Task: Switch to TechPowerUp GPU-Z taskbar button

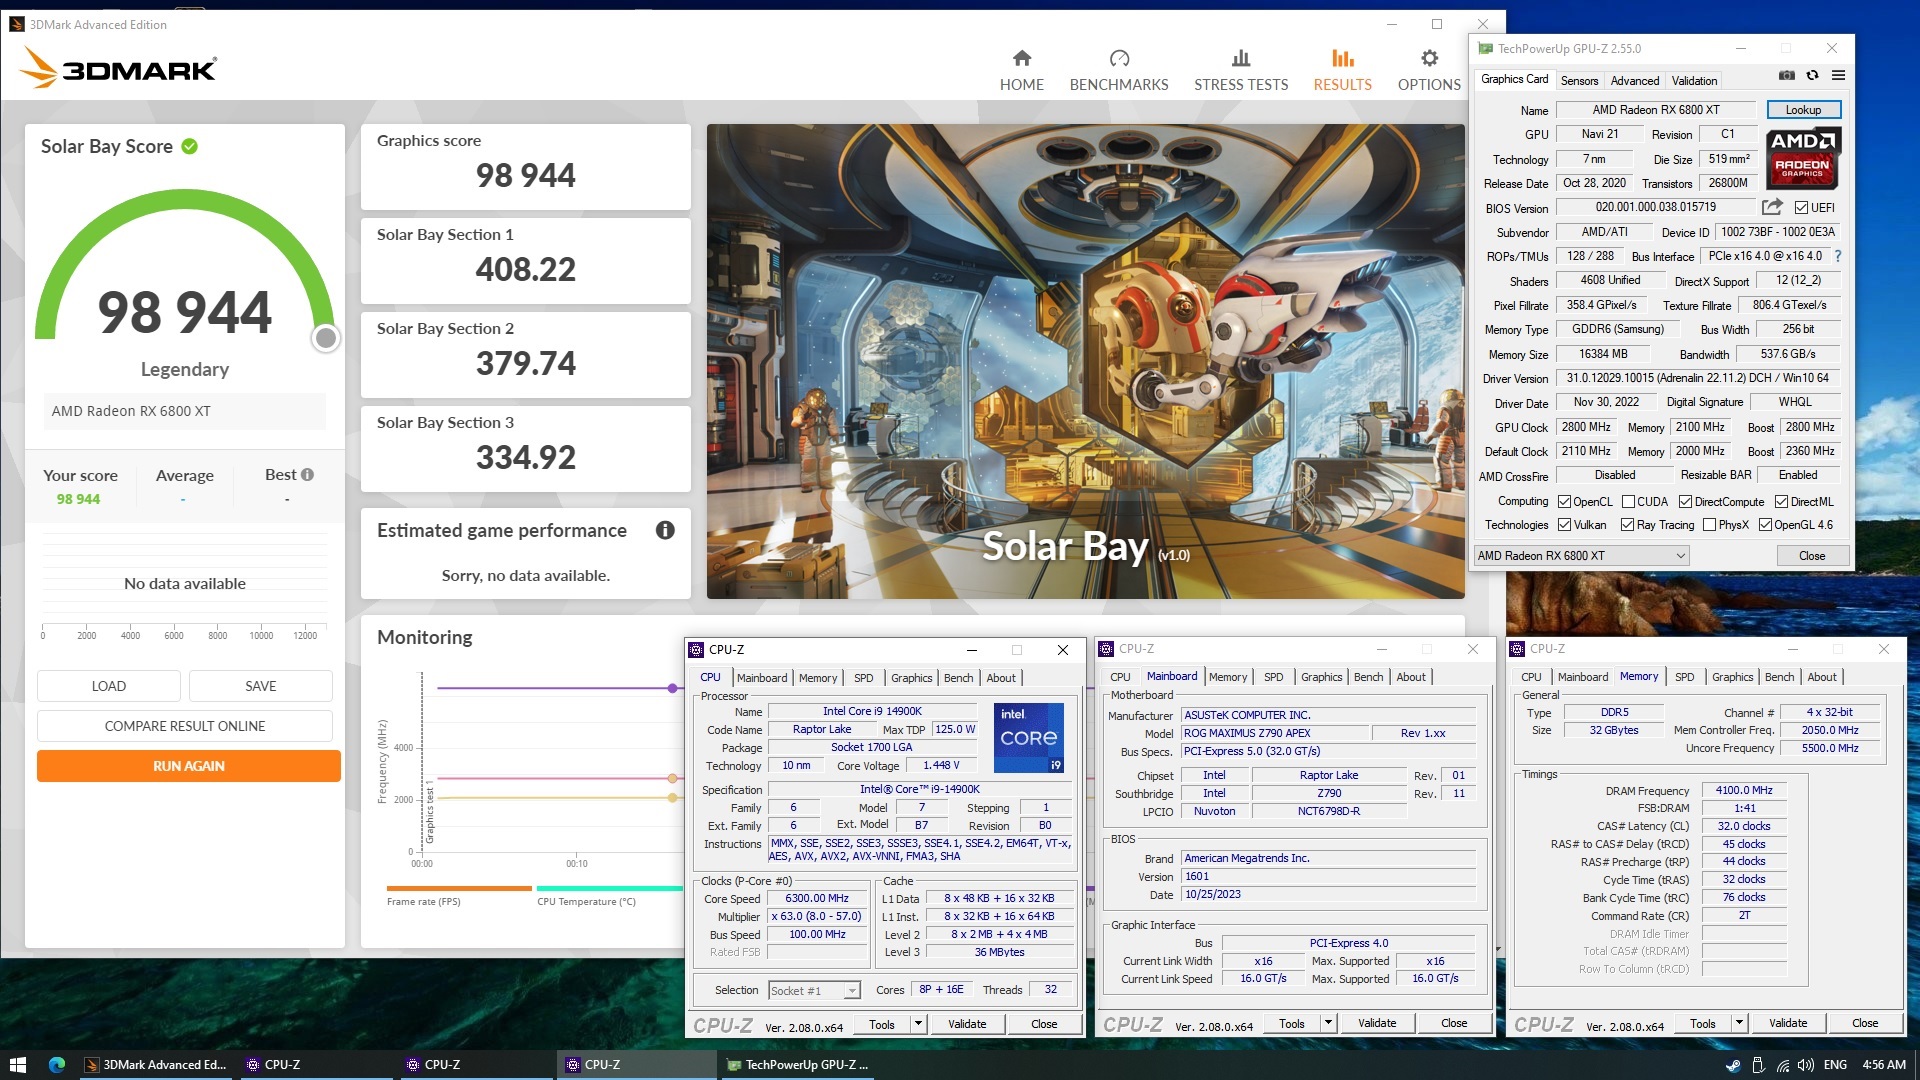Action: (x=797, y=1065)
